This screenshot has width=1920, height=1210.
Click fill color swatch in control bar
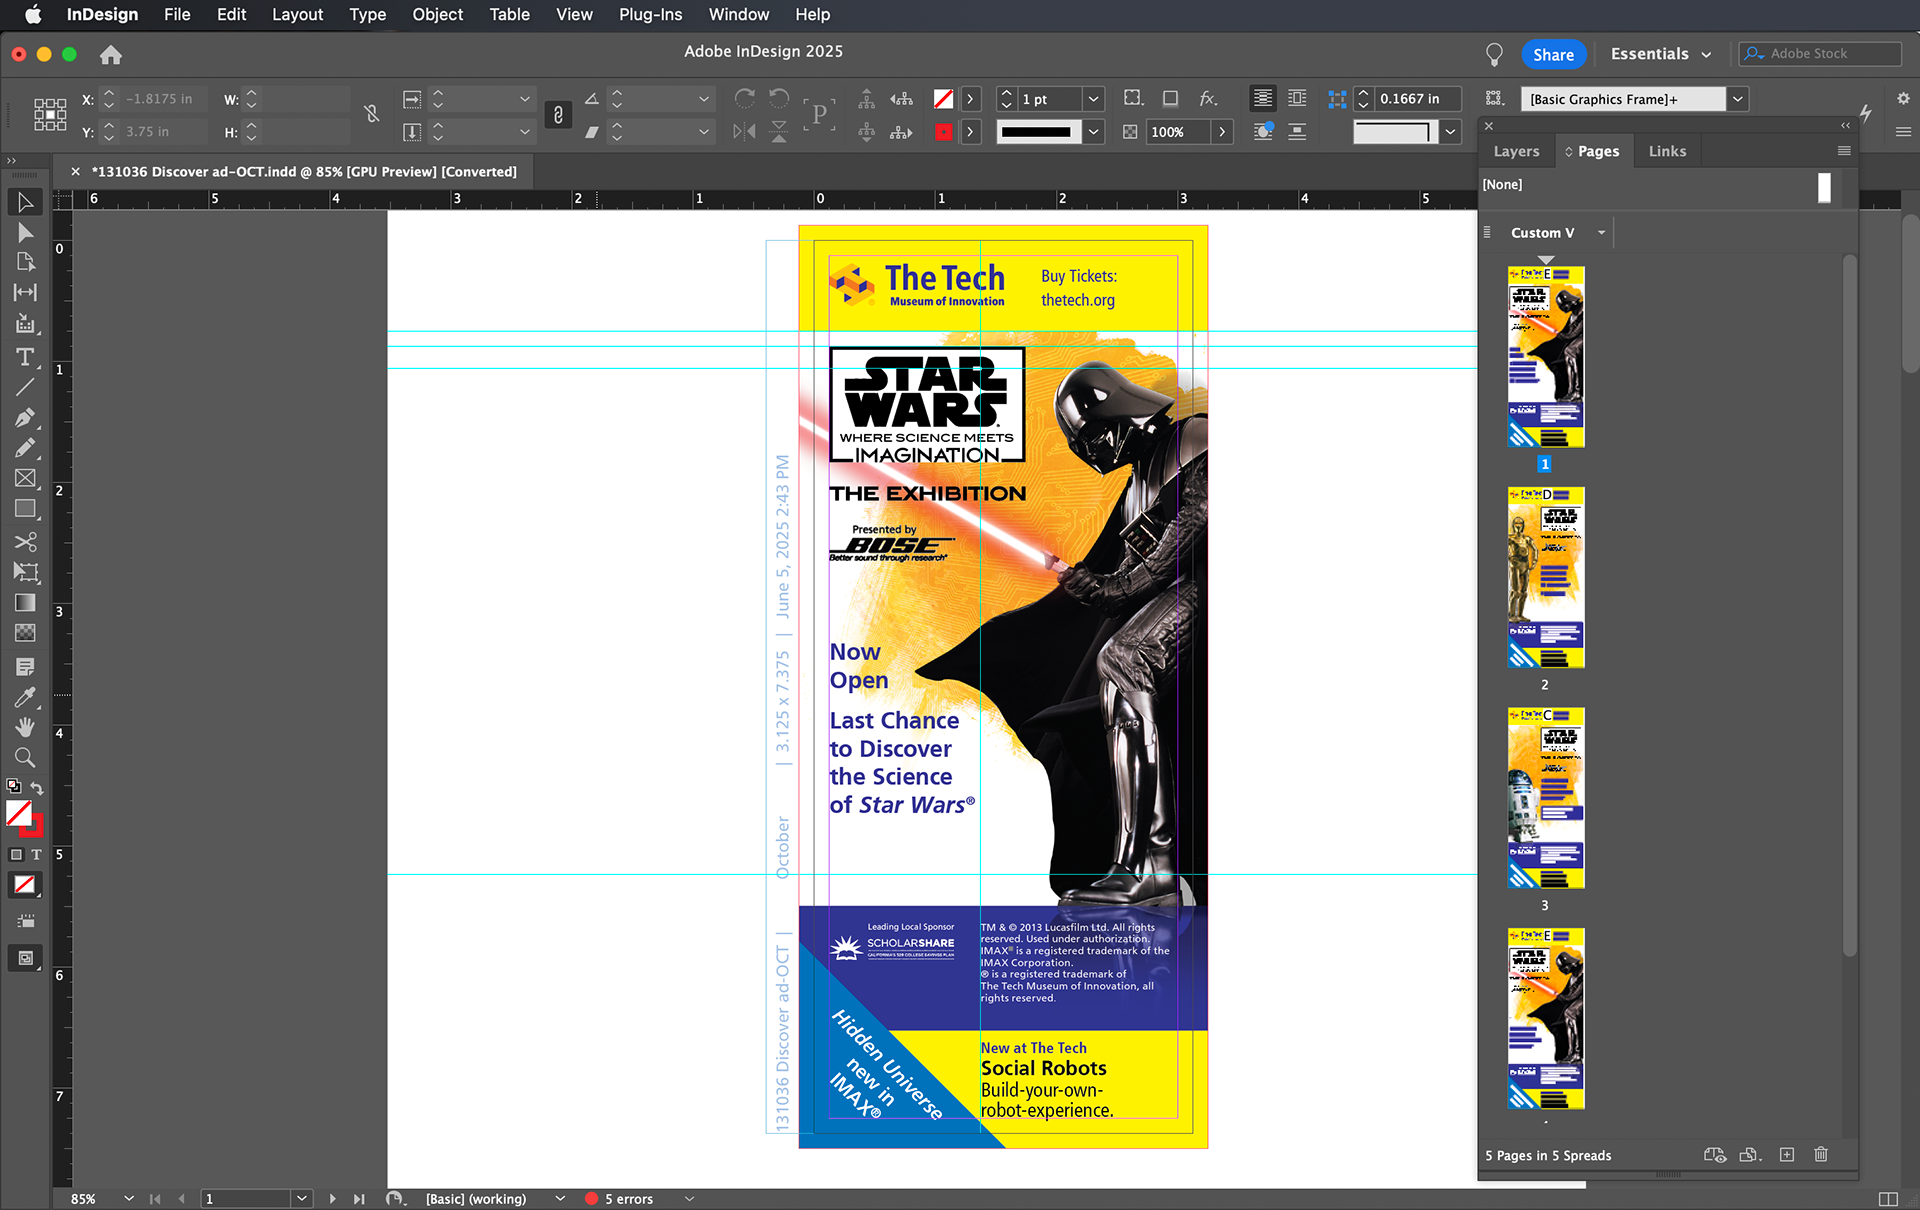(943, 99)
